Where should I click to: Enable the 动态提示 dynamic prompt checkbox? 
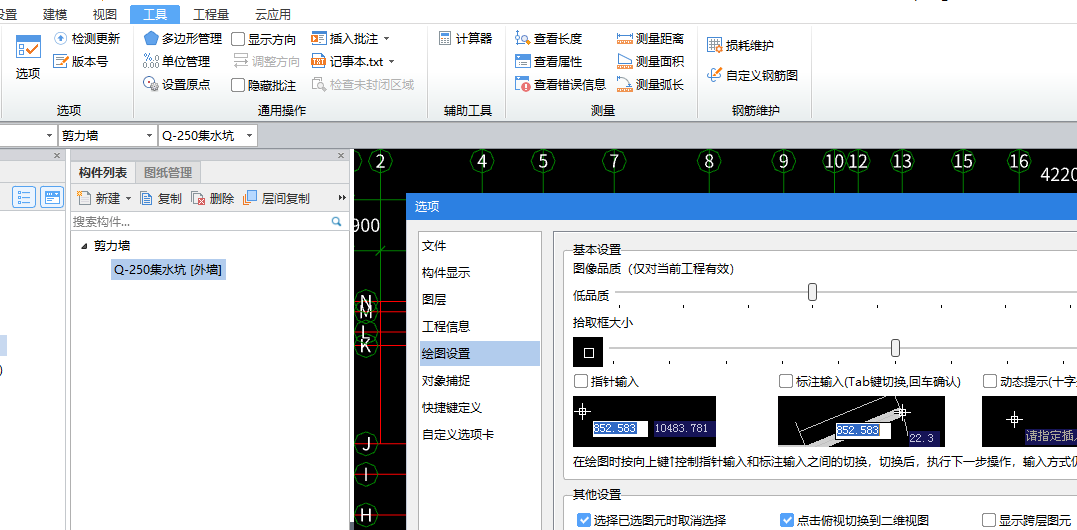tap(990, 381)
